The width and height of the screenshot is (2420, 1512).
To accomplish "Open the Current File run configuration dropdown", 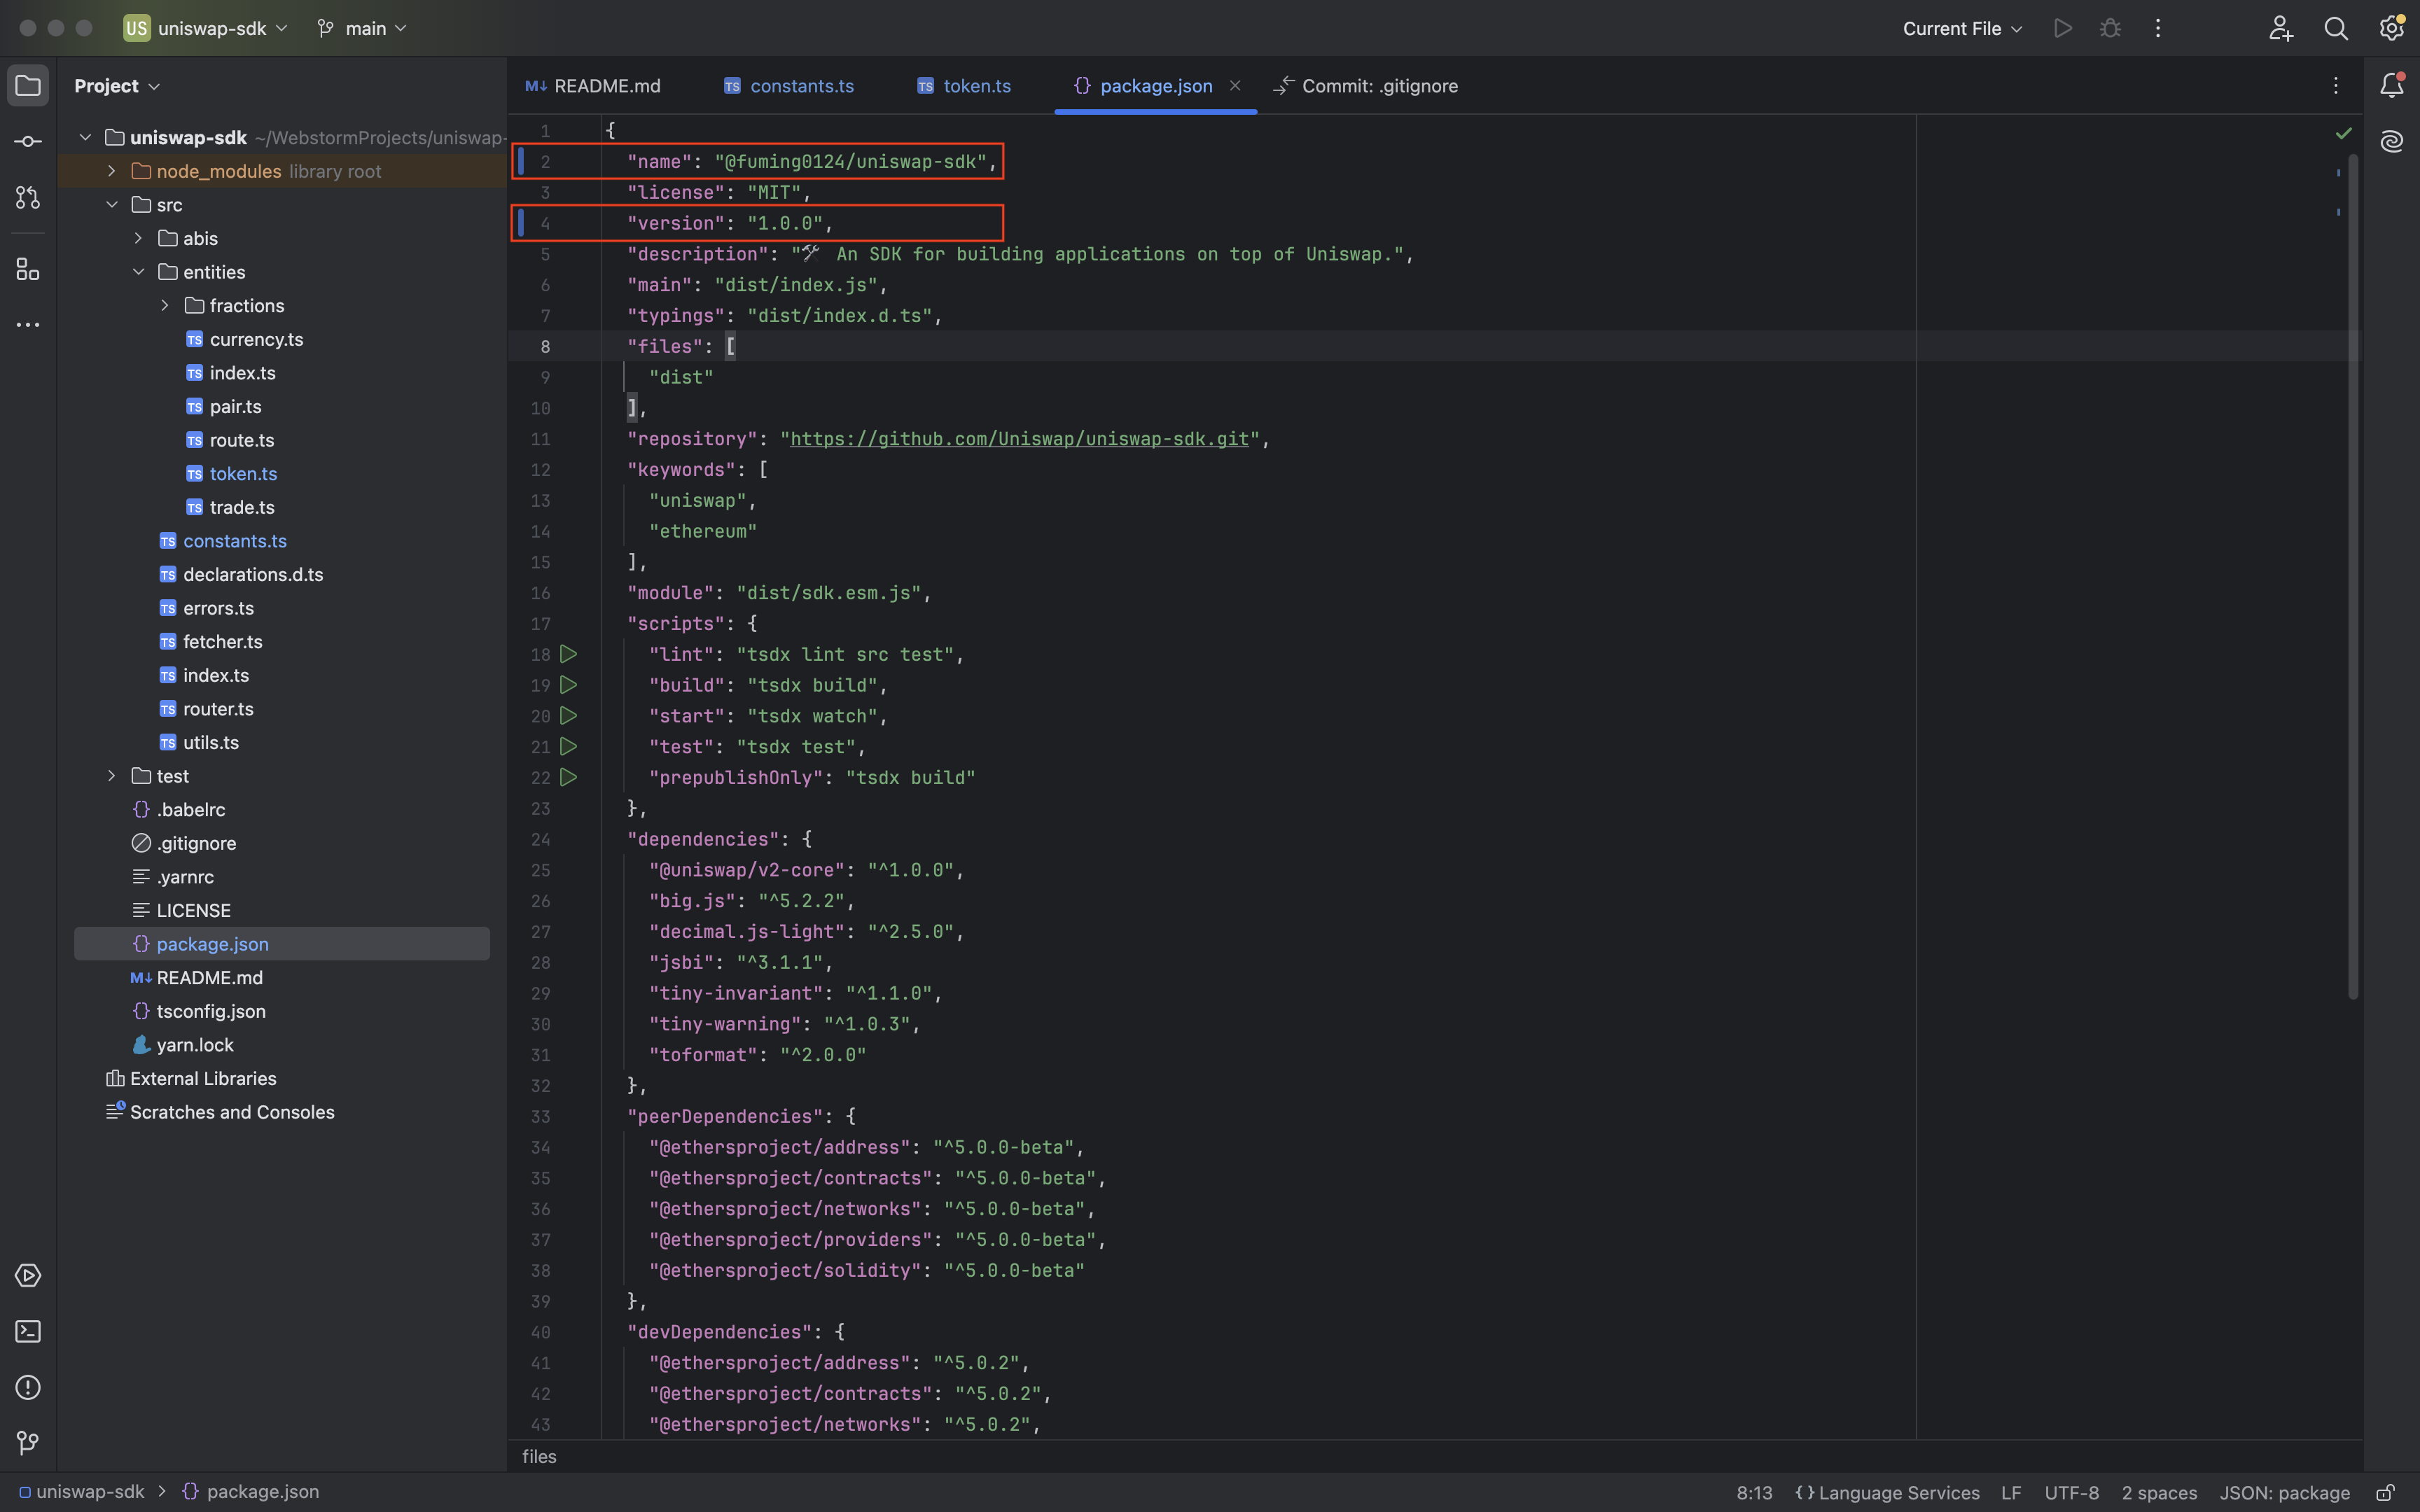I will point(1962,28).
